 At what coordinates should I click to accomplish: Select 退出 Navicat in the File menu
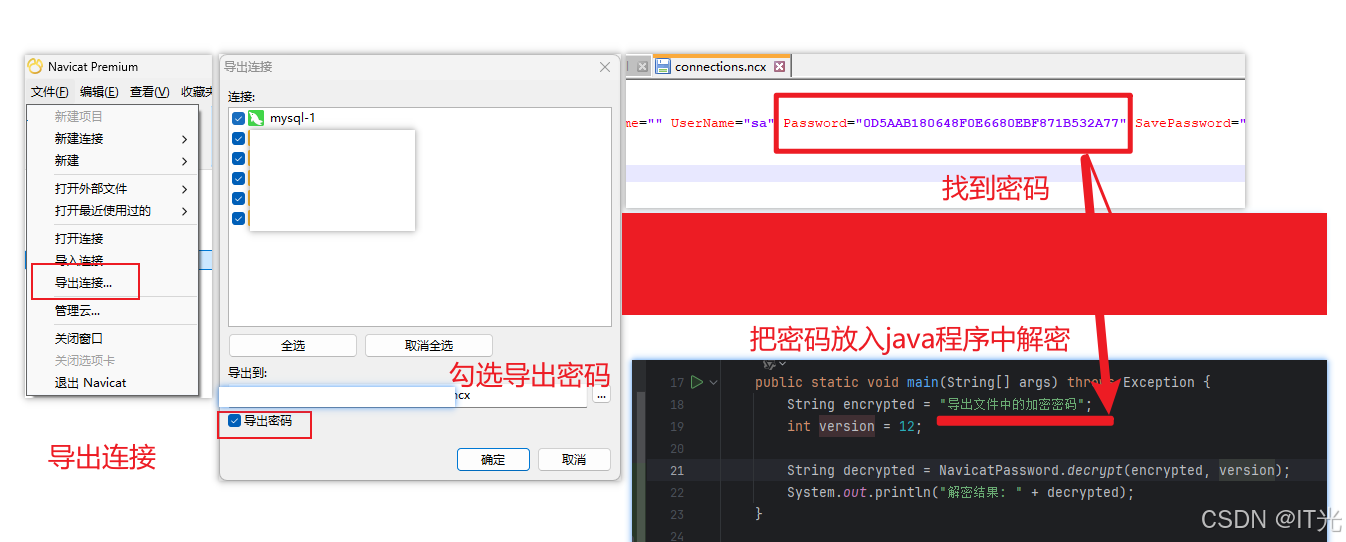(x=112, y=383)
